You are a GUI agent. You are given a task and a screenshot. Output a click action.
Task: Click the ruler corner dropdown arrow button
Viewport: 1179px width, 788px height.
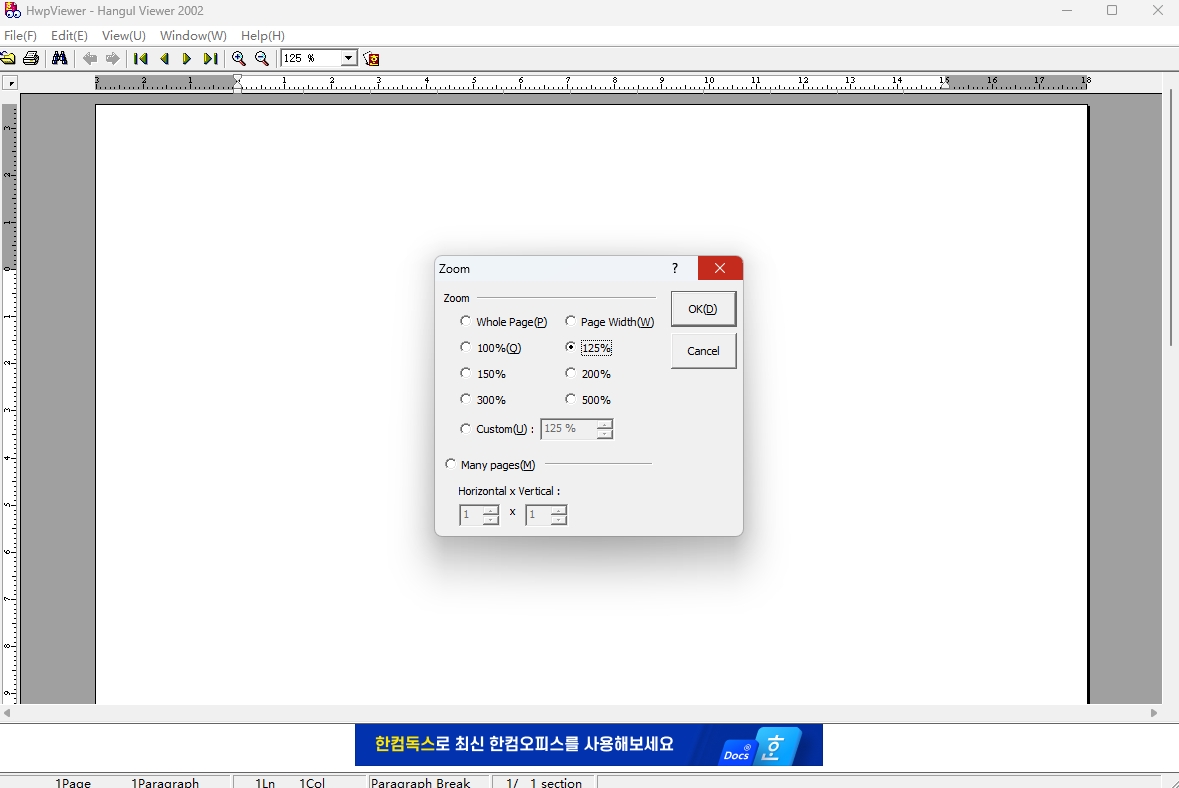(10, 83)
